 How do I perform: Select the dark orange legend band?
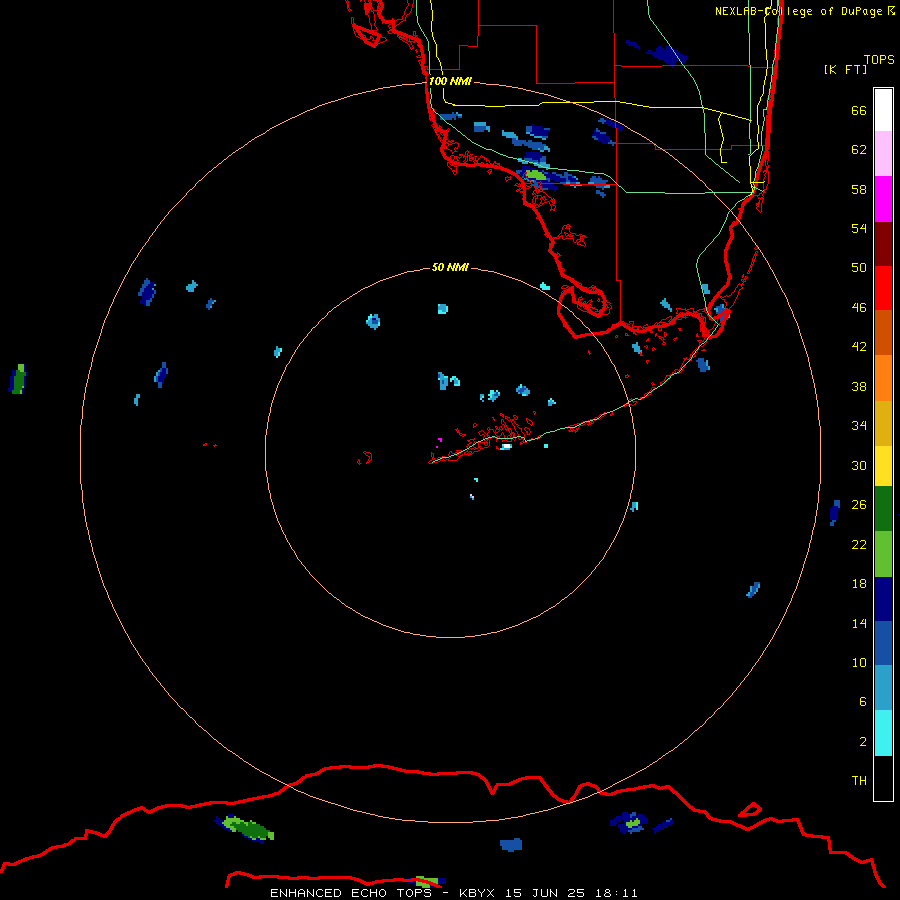pyautogui.click(x=883, y=332)
